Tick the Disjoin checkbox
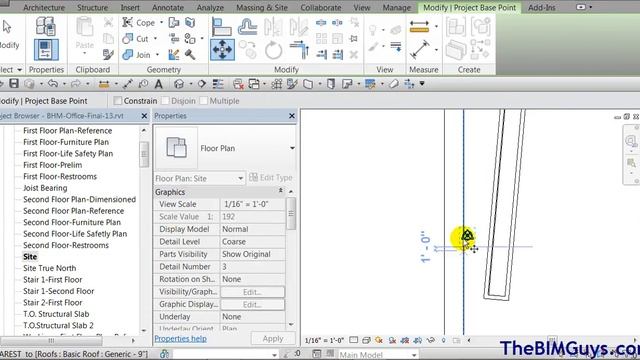 165,101
